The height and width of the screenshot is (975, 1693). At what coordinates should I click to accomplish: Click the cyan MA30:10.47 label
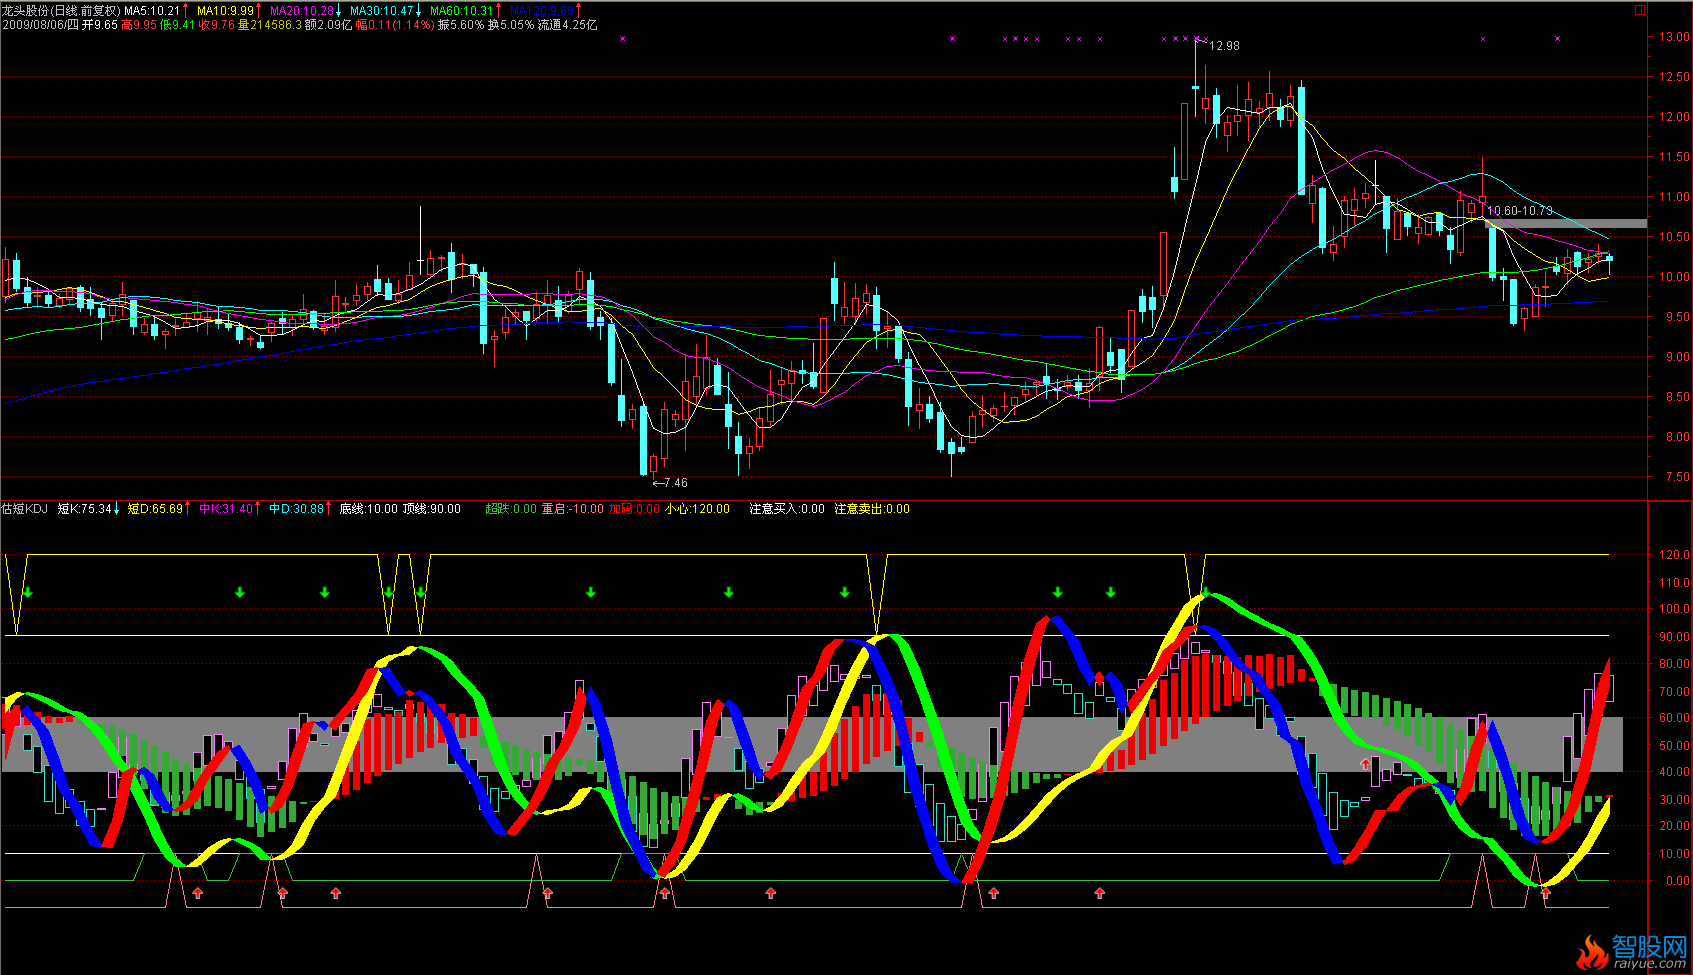[382, 11]
